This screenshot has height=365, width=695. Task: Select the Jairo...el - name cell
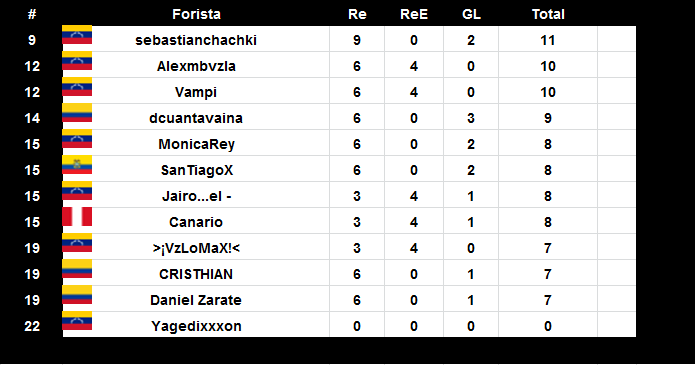click(197, 196)
